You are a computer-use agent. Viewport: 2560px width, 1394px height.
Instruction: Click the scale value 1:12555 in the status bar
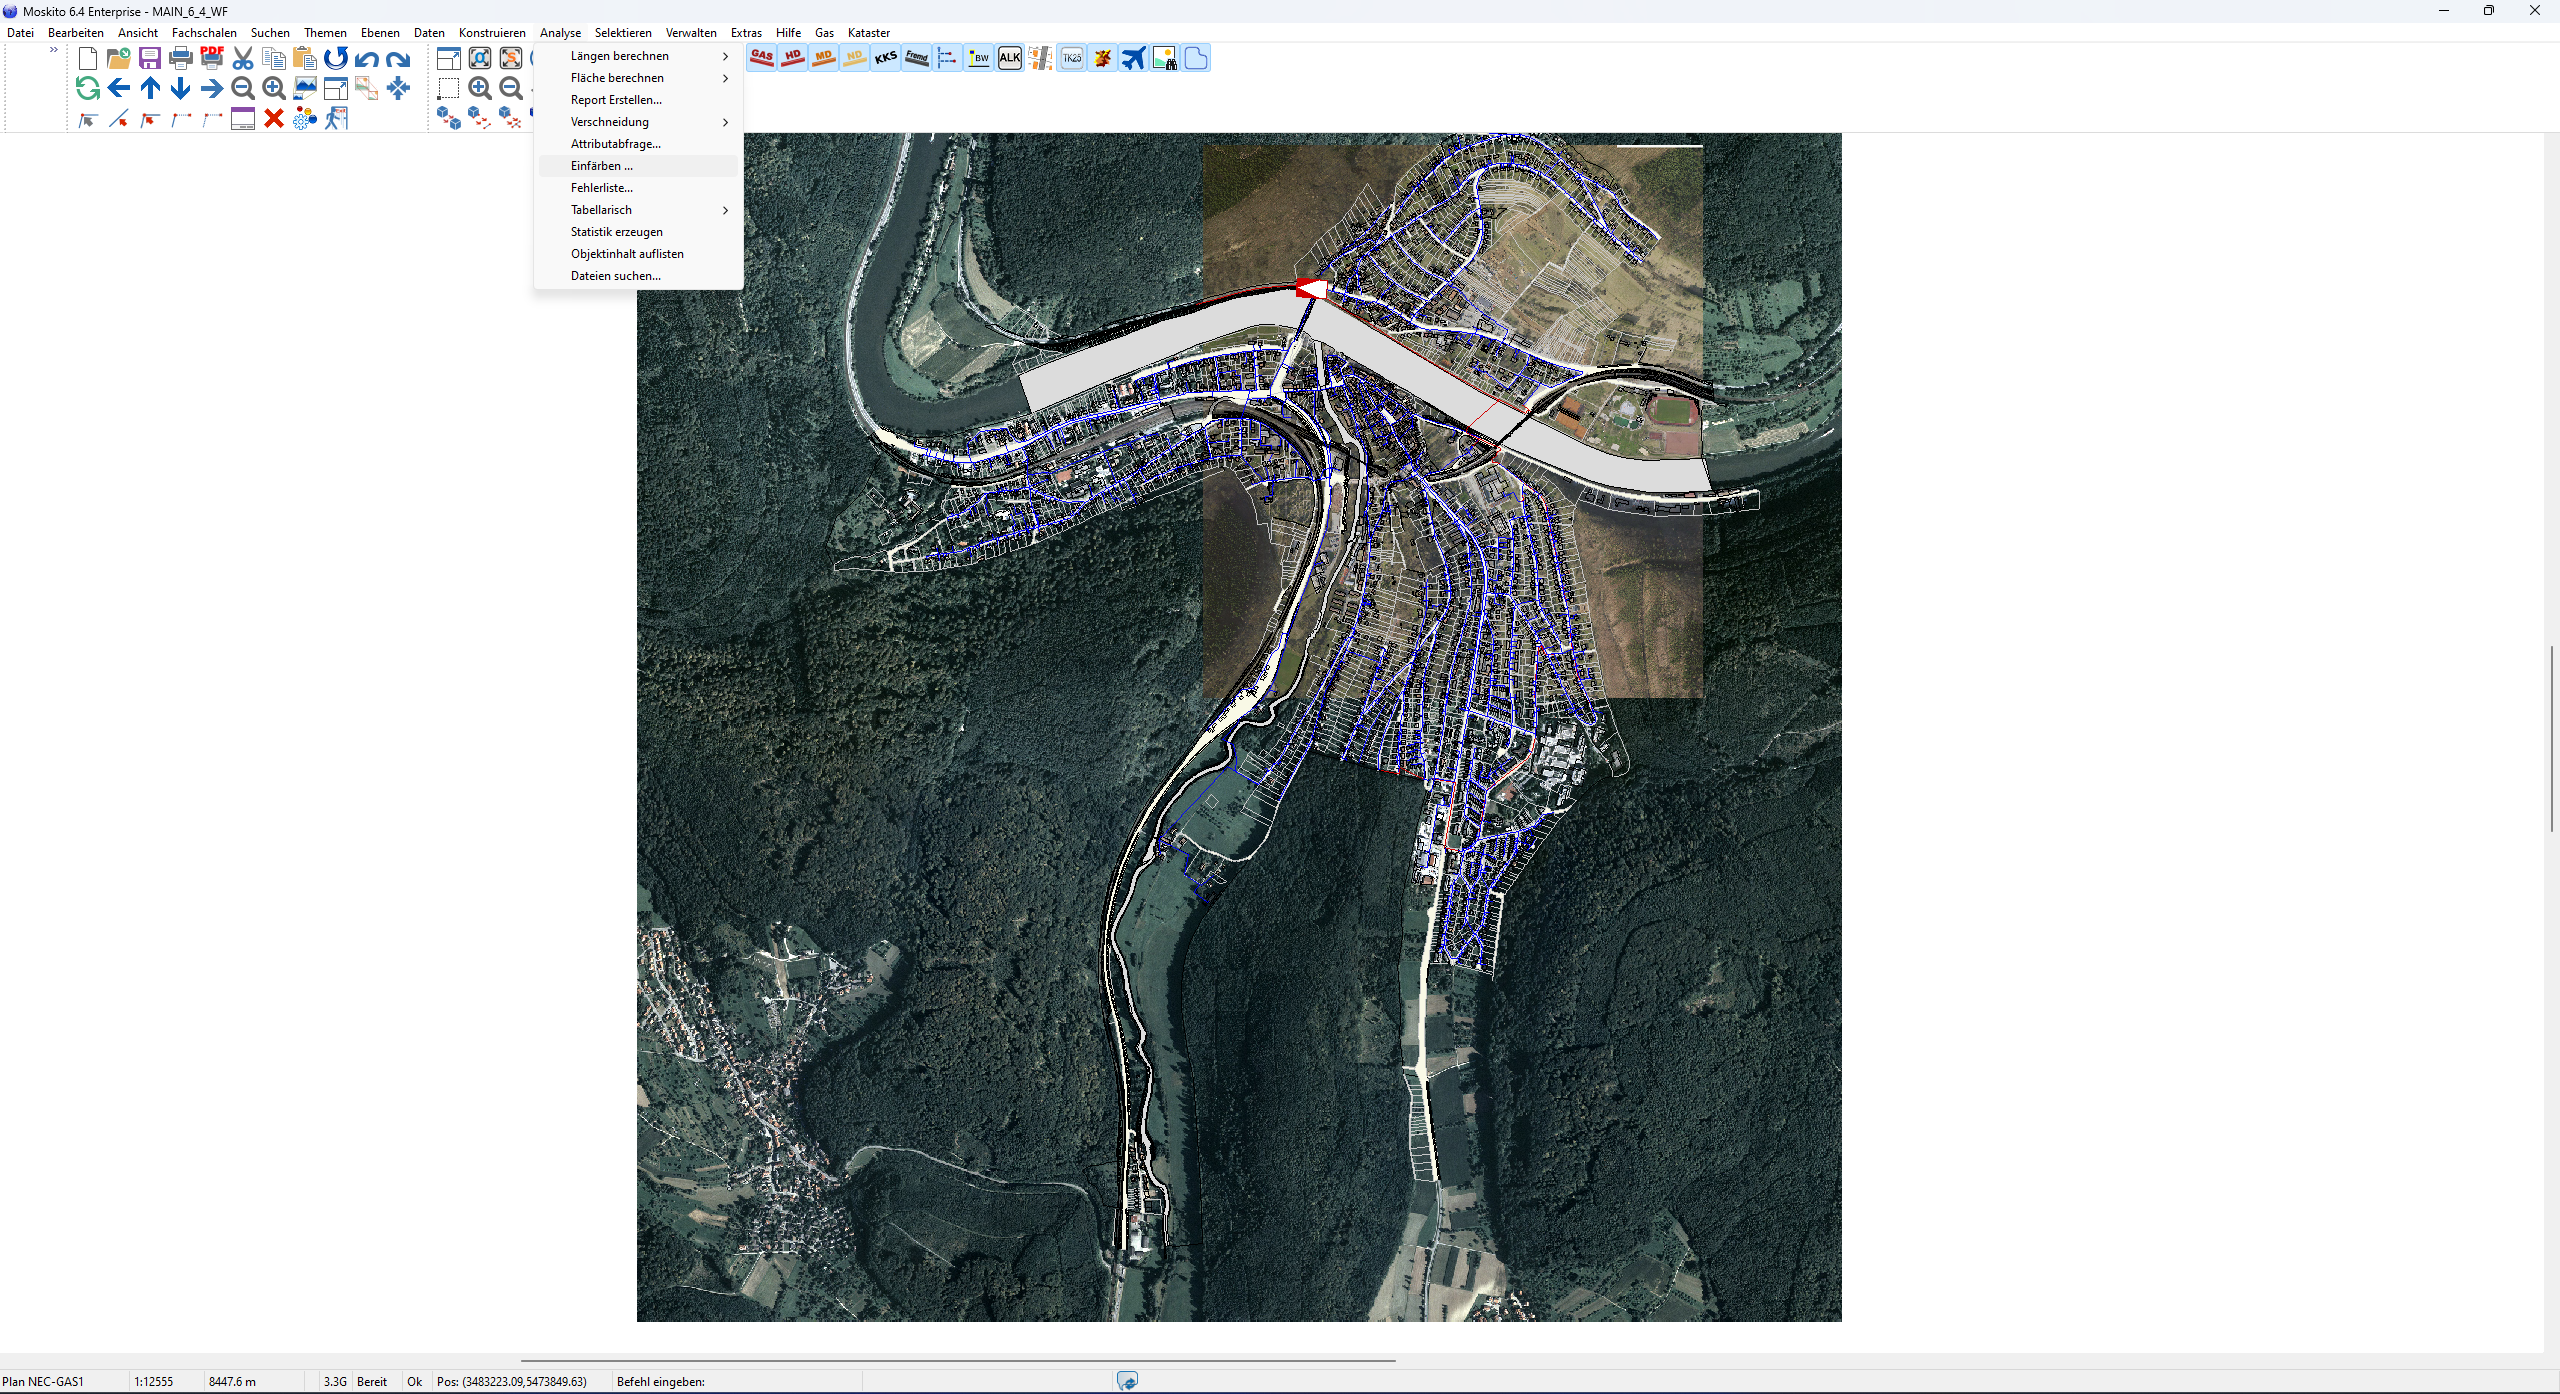(154, 1382)
